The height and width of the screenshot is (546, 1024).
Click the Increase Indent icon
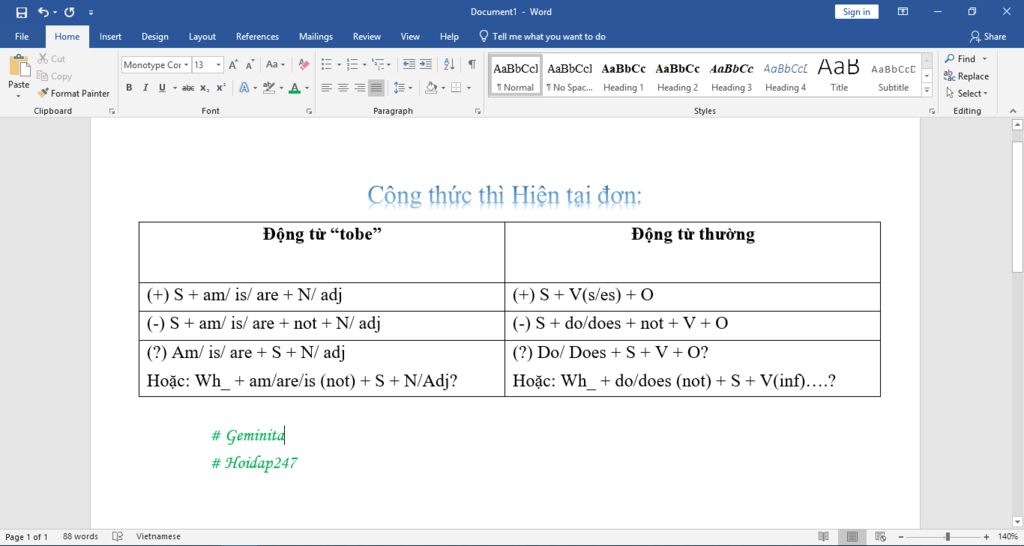point(428,65)
